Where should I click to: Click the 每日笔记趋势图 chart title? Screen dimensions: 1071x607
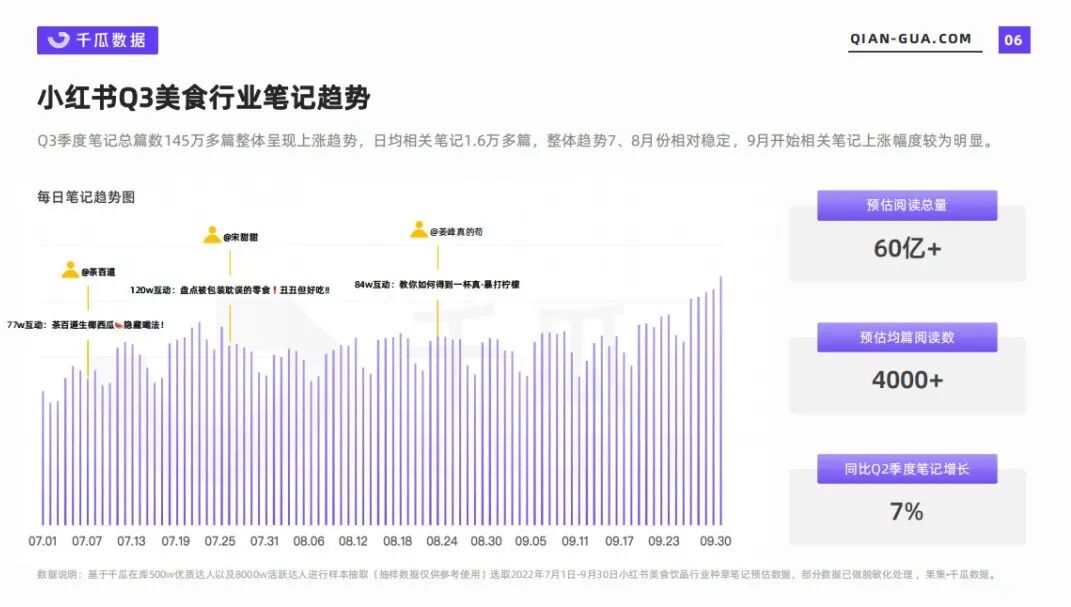(x=86, y=197)
